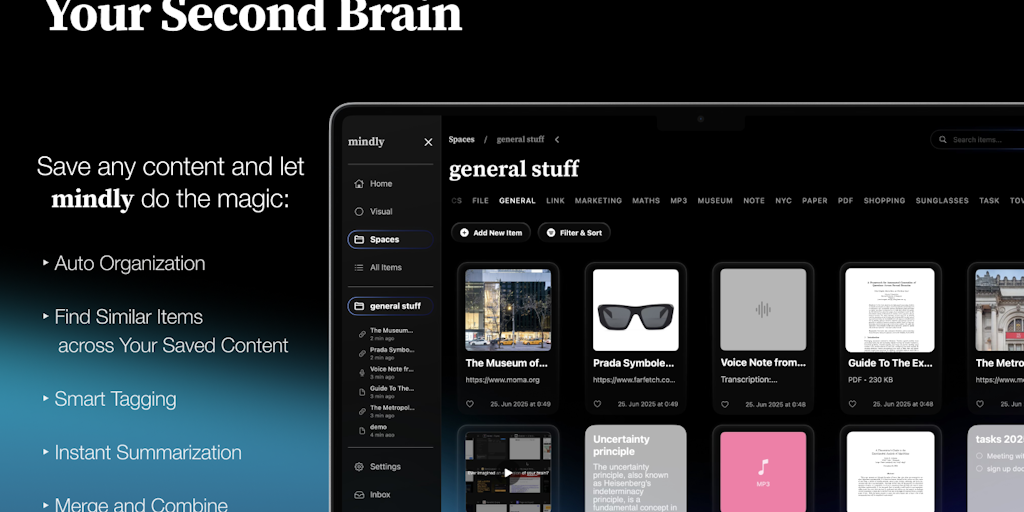The height and width of the screenshot is (512, 1024).
Task: Open The Metro... museum facade thumbnail
Action: [x=1000, y=310]
